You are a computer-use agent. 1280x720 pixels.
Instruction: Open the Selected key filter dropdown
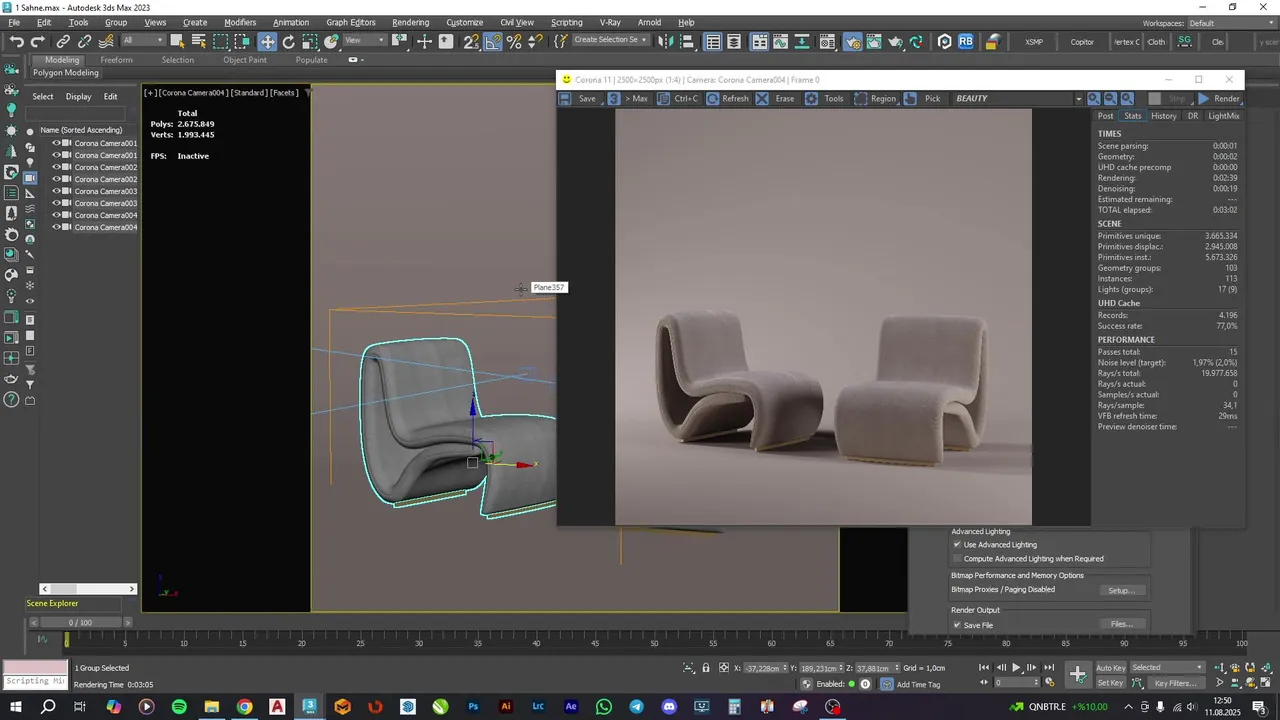click(1167, 668)
